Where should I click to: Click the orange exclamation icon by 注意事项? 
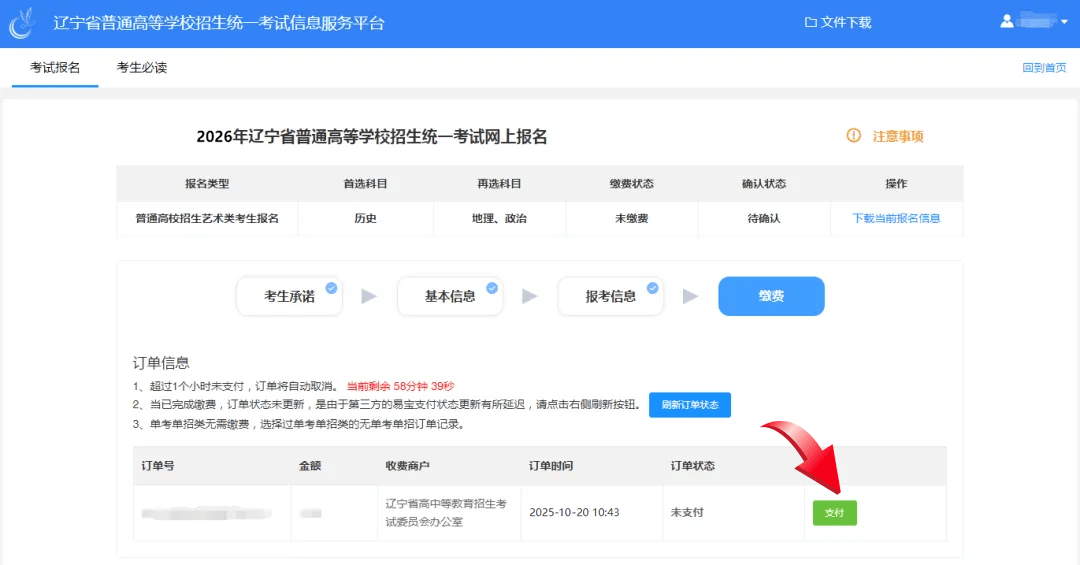pyautogui.click(x=853, y=136)
